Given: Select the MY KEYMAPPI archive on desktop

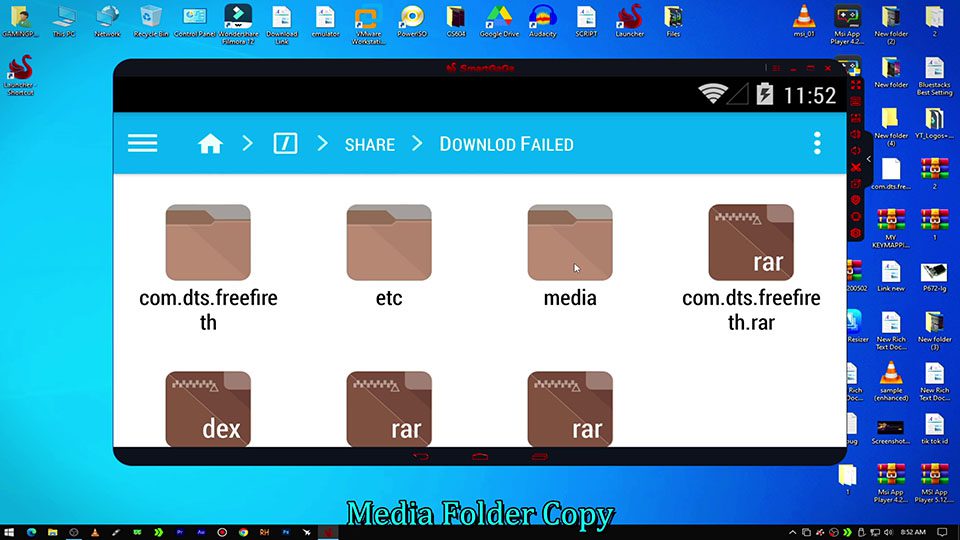Looking at the screenshot, I should (891, 228).
